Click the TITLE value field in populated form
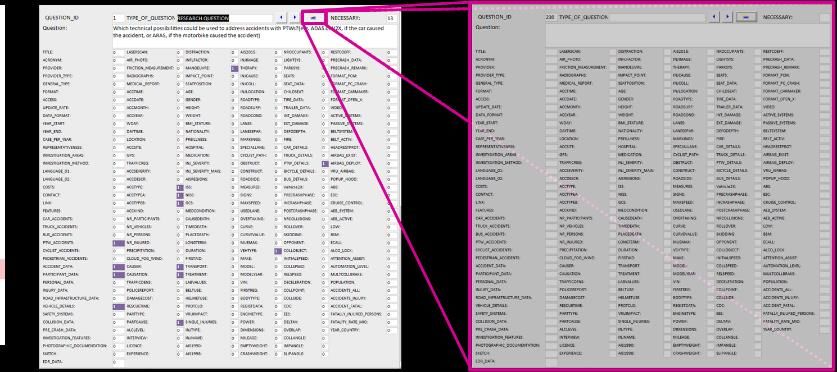 pos(118,52)
